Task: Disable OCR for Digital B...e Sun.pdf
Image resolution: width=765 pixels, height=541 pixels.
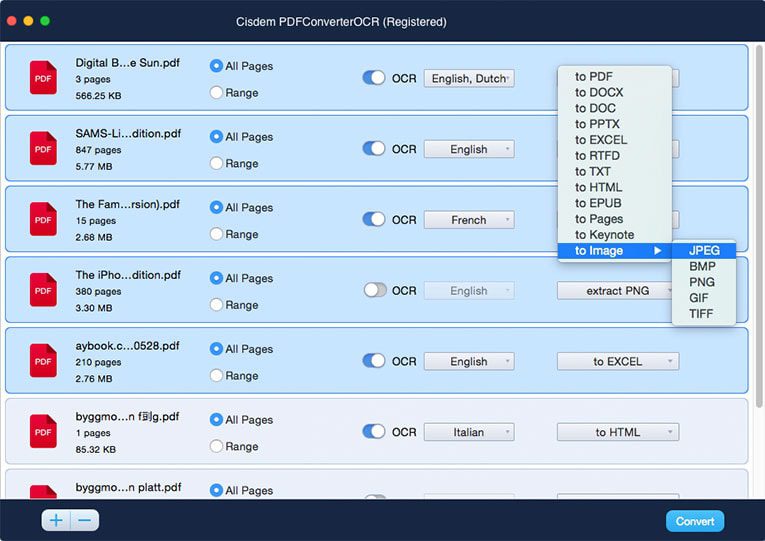Action: point(373,78)
